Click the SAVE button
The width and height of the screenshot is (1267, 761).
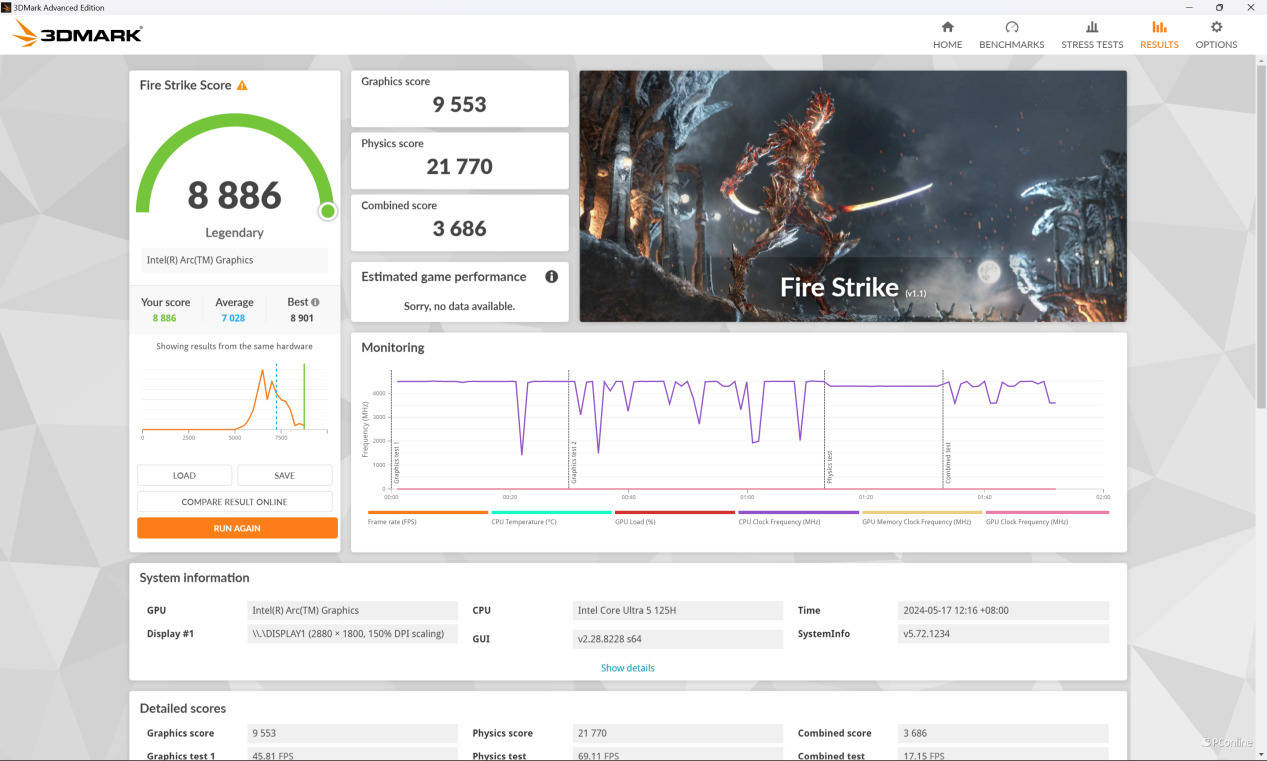coord(284,475)
